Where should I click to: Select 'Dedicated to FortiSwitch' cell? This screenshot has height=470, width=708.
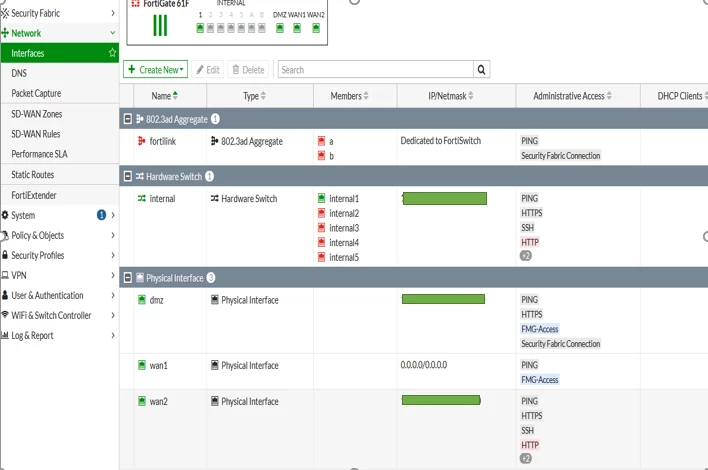point(441,140)
